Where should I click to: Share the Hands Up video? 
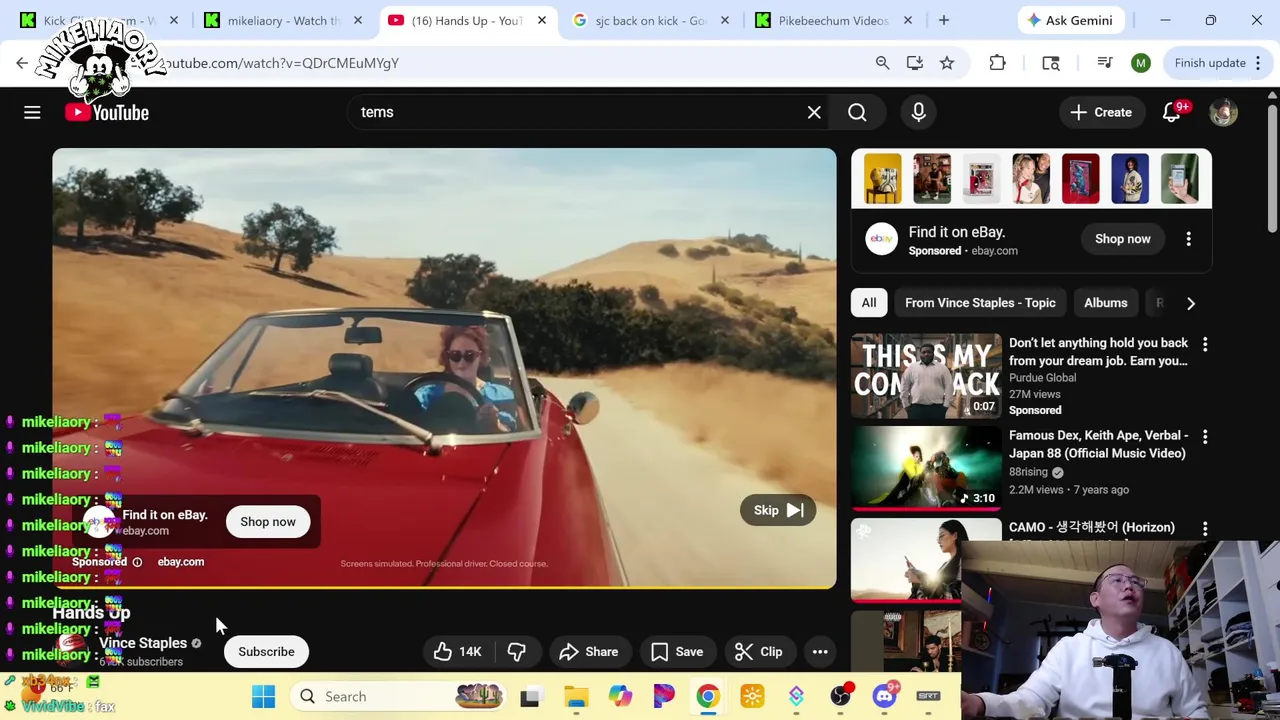(x=589, y=652)
